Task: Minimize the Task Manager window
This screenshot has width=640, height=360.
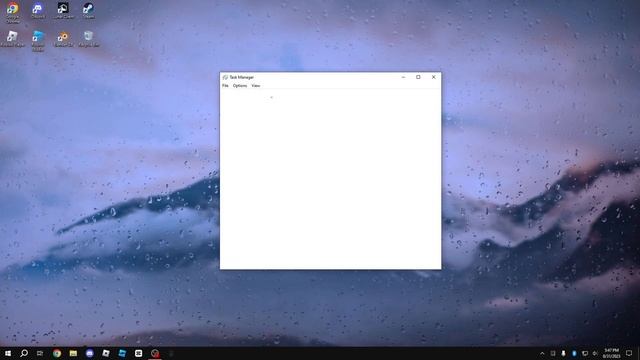Action: (403, 77)
